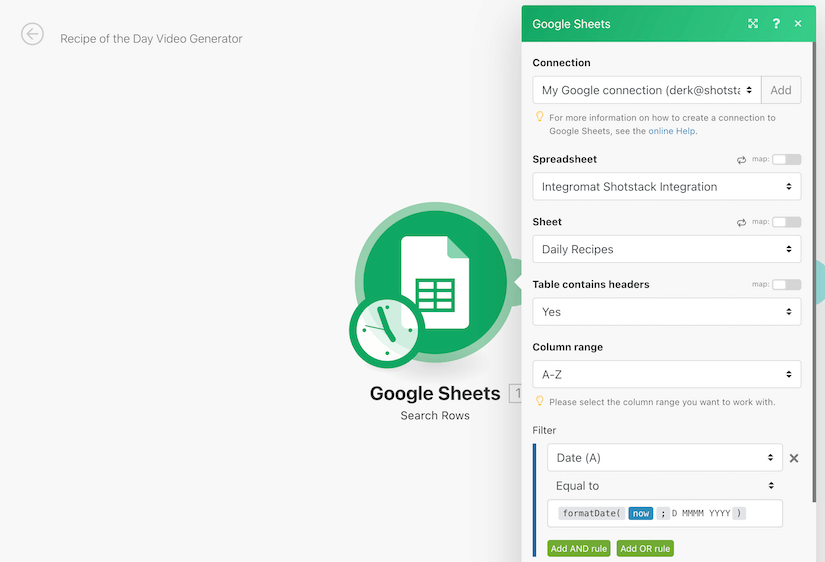Open help with the question mark icon
Viewport: 825px width, 562px height.
point(776,24)
